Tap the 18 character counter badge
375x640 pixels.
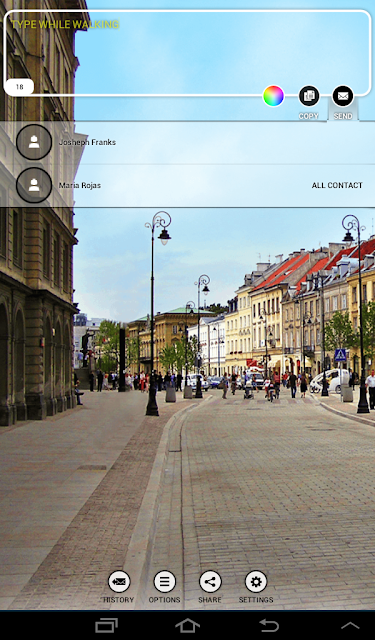coord(19,87)
